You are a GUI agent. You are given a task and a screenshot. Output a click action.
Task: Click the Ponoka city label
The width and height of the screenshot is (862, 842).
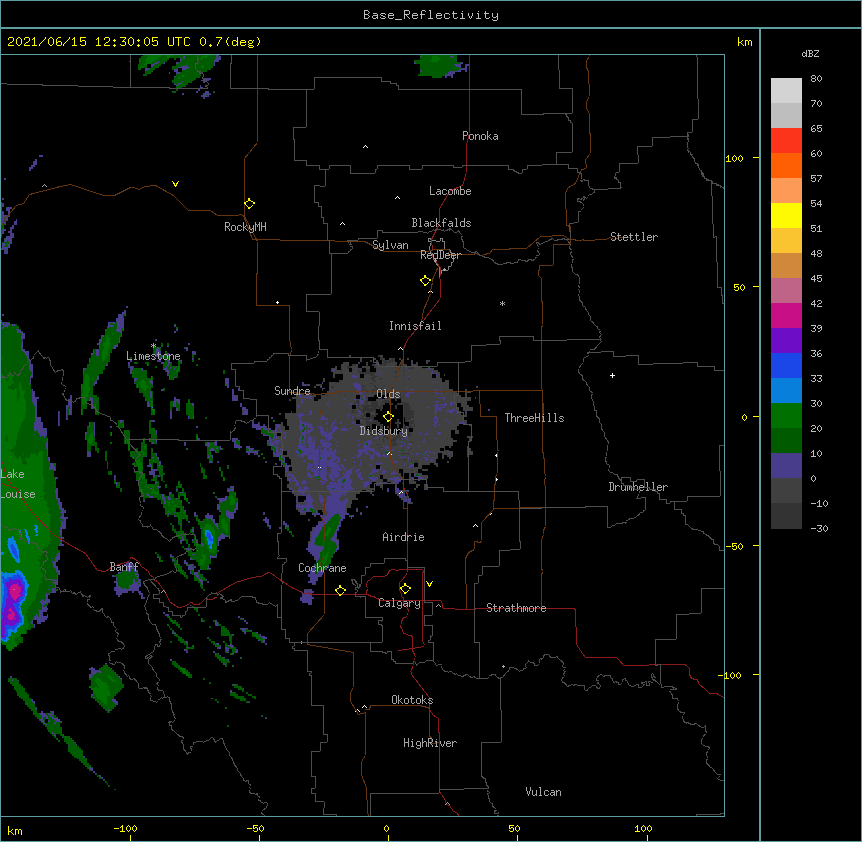pyautogui.click(x=480, y=136)
